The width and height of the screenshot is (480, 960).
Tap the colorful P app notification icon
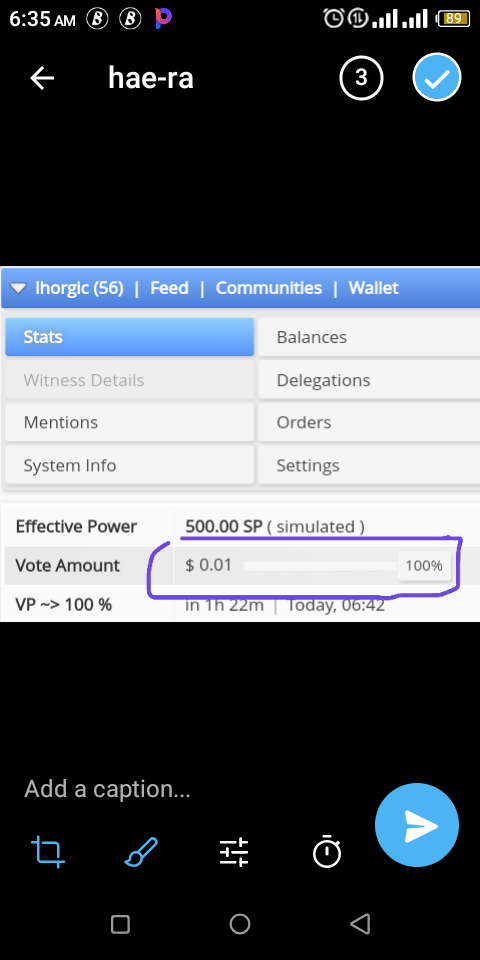point(163,18)
